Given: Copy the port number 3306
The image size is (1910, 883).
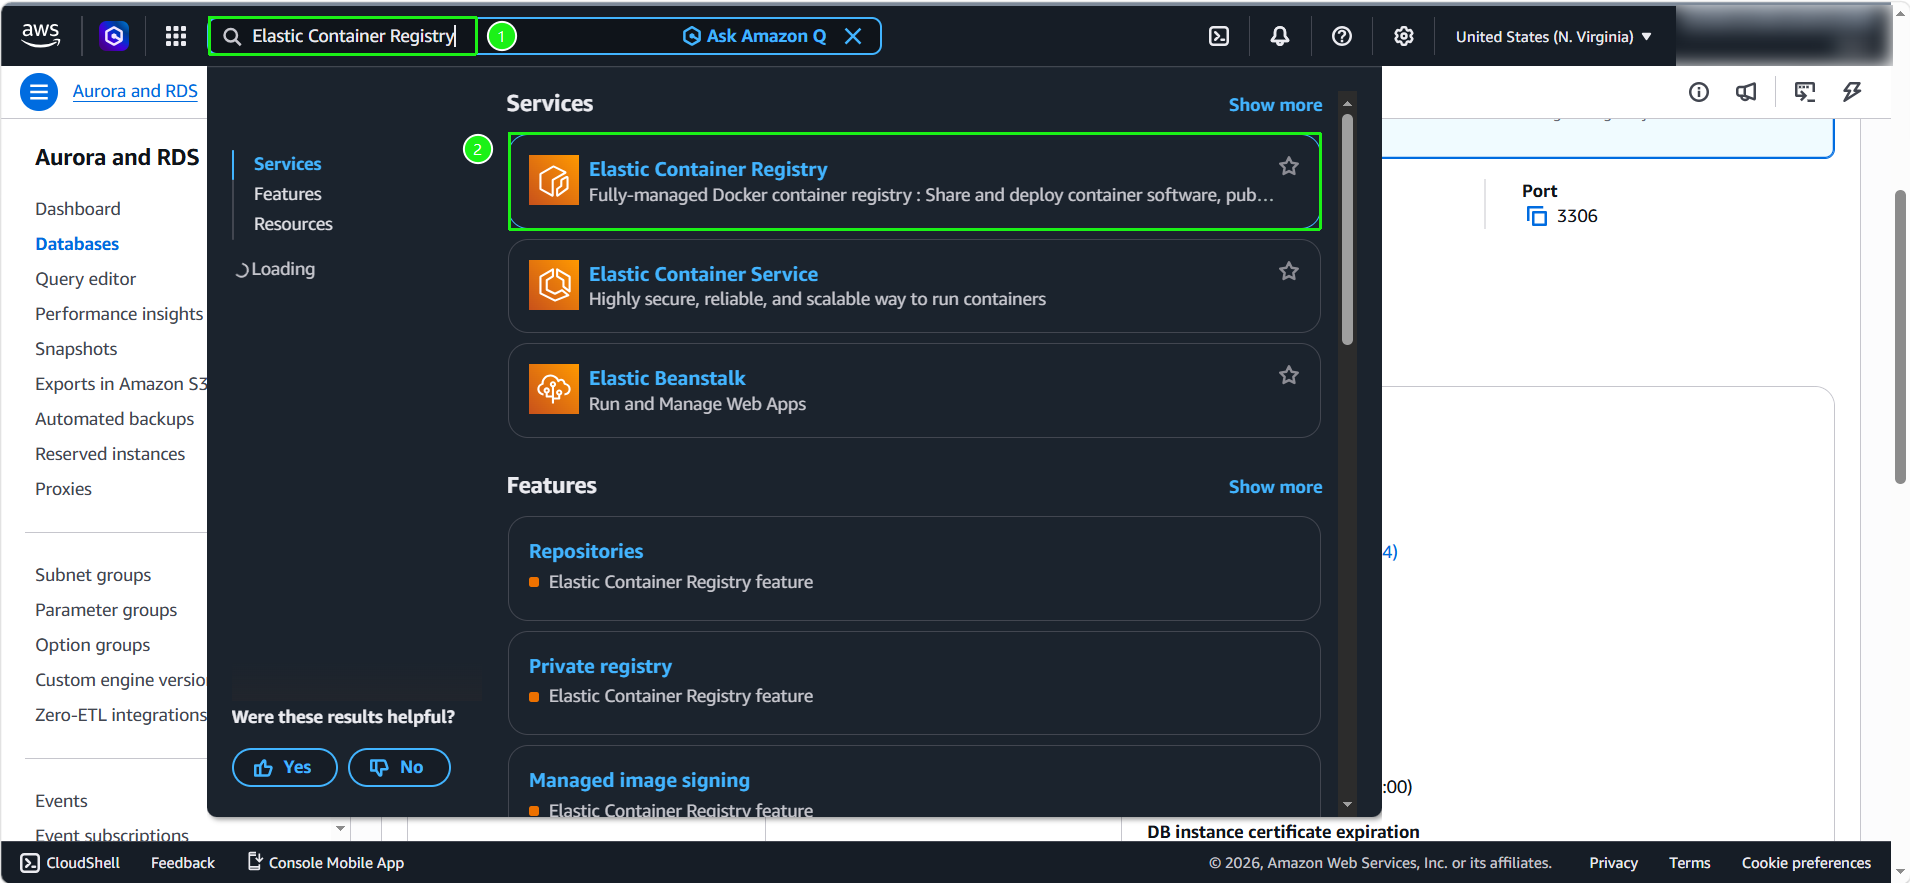Looking at the screenshot, I should (x=1537, y=216).
